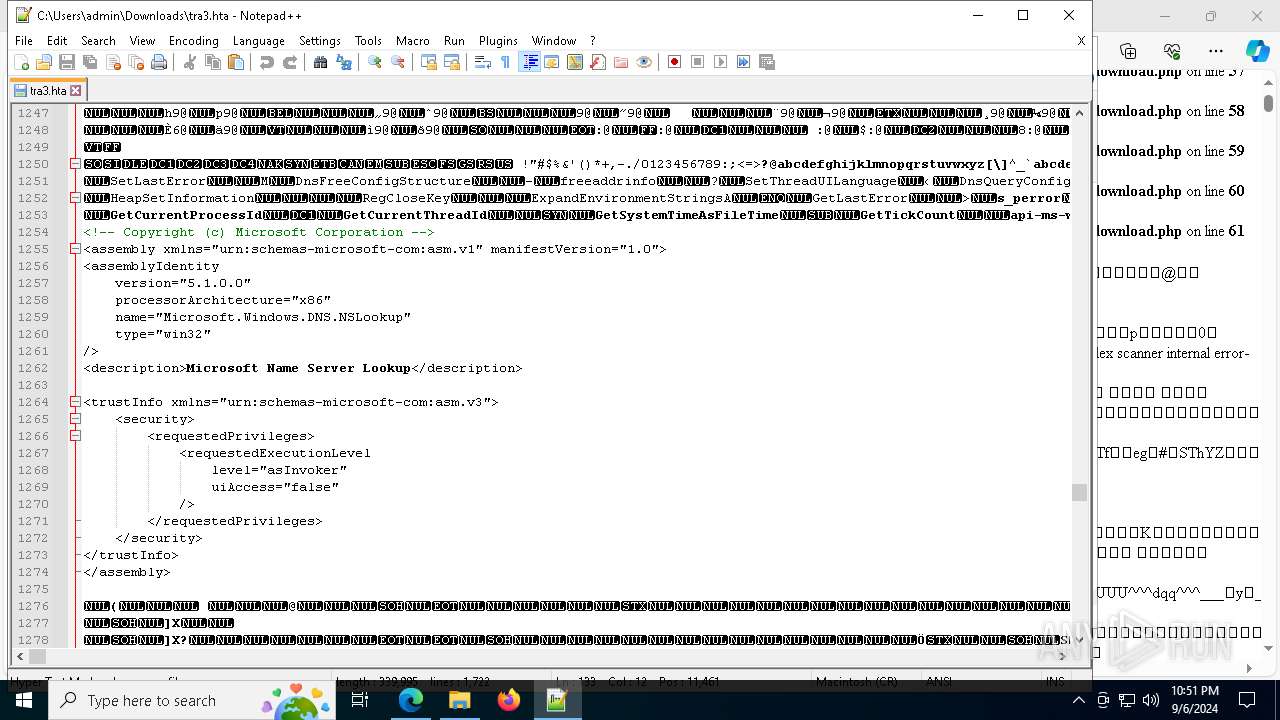Collapse the trustInfo fold at line 1264
1280x720 pixels.
pyautogui.click(x=75, y=402)
